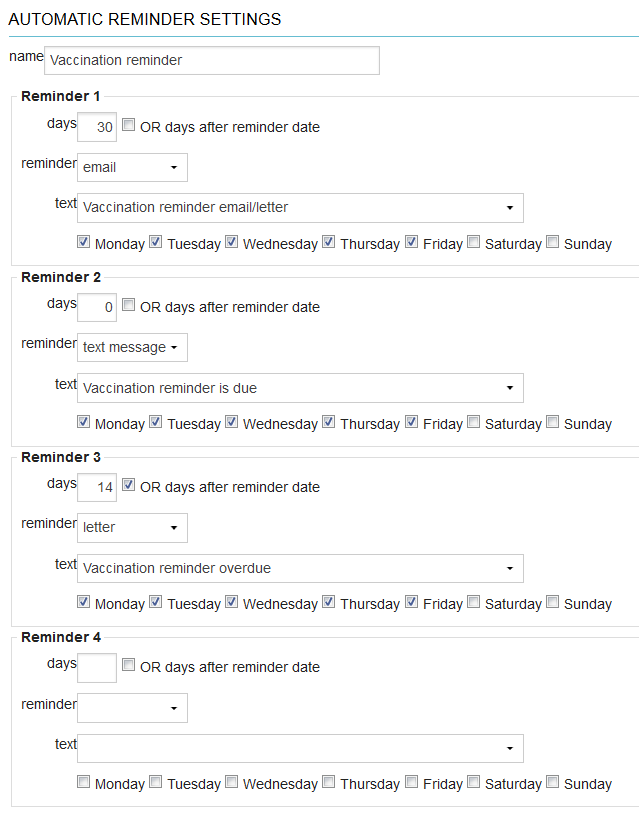Click the 'Vaccination reminder' name field
The width and height of the screenshot is (639, 813).
212,60
